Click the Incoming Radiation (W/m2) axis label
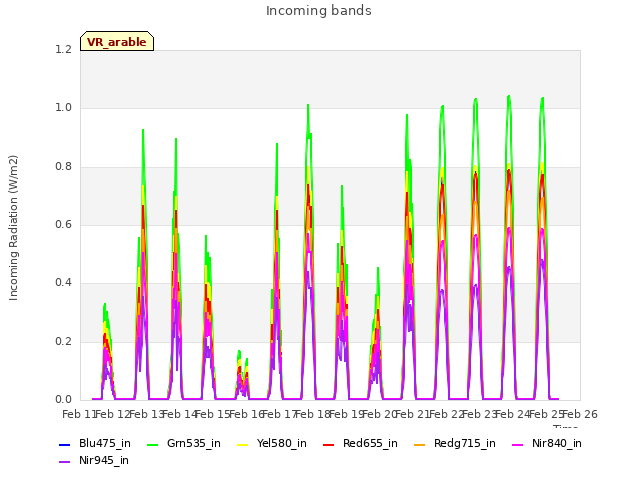The height and width of the screenshot is (480, 640). 13,228
